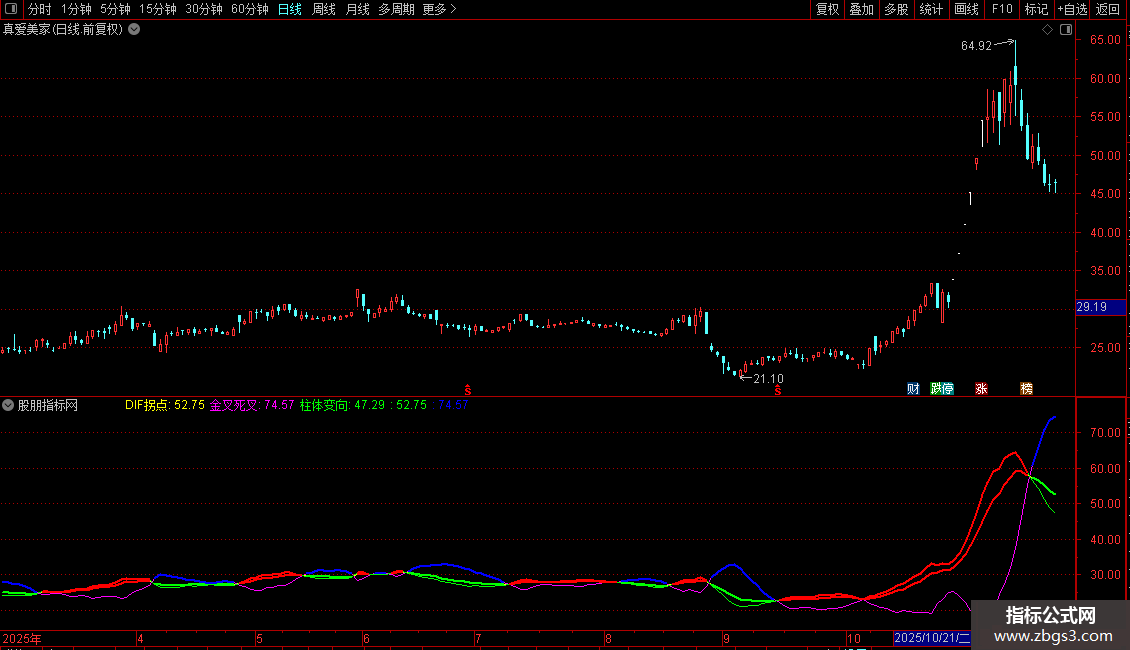Viewport: 1130px width, 650px height.
Task: Click the 标记 mark button
Action: [1036, 9]
